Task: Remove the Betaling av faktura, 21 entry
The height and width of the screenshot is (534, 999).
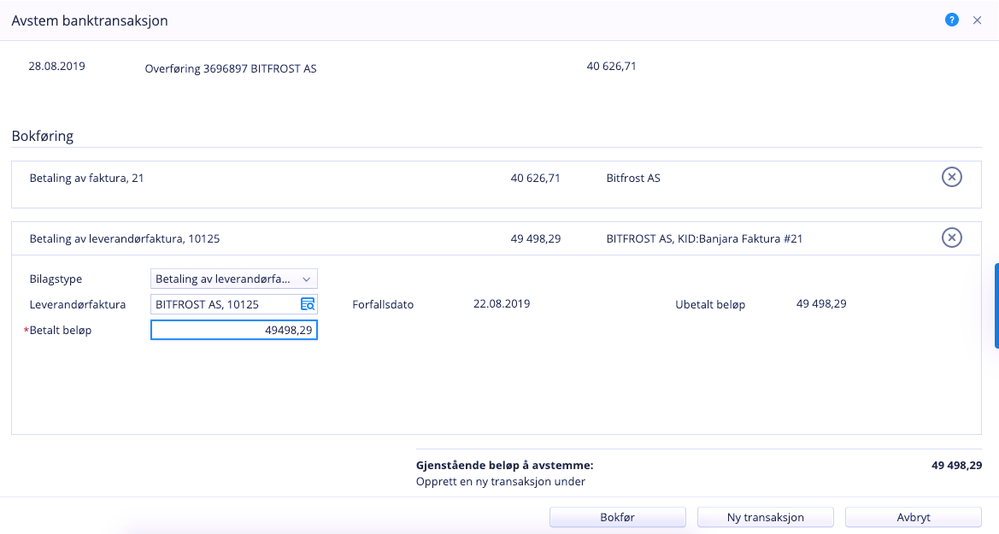Action: point(951,177)
